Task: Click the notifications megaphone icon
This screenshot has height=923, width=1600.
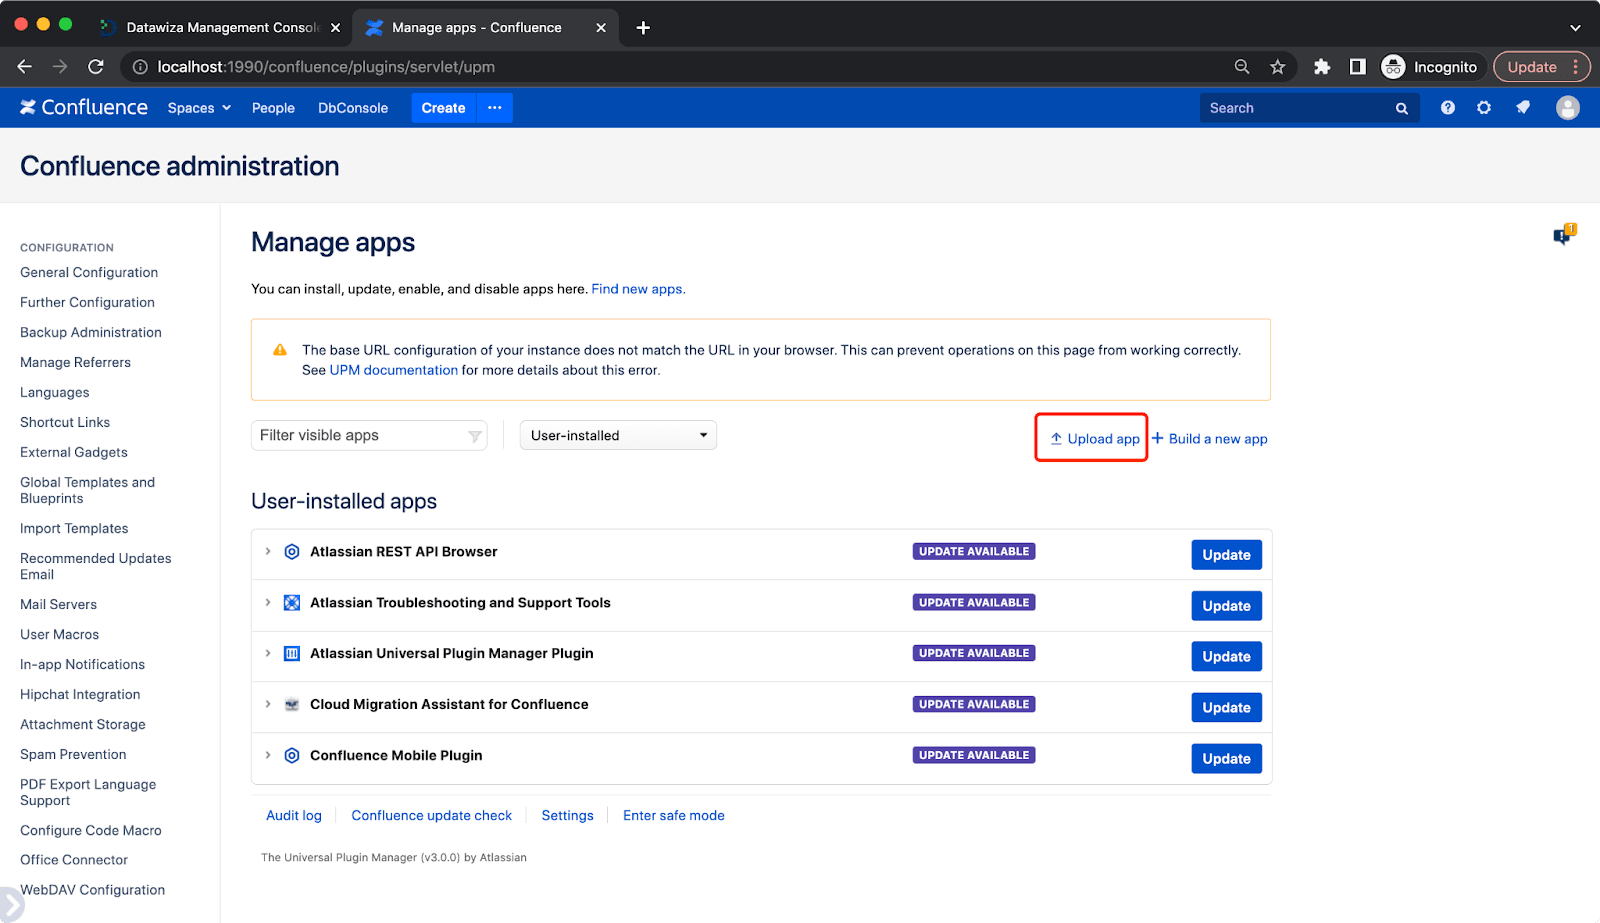Action: point(1523,108)
